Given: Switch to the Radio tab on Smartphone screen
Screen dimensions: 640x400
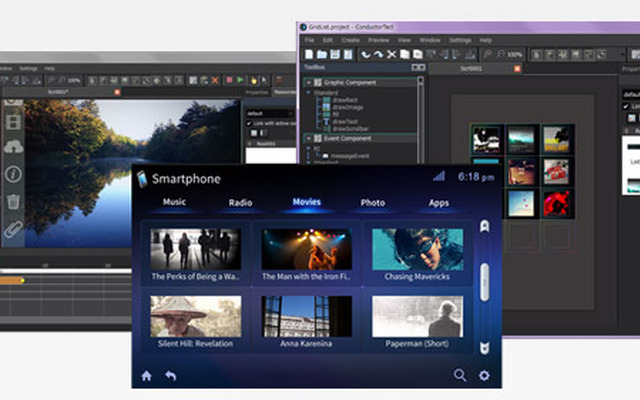Looking at the screenshot, I should 240,202.
